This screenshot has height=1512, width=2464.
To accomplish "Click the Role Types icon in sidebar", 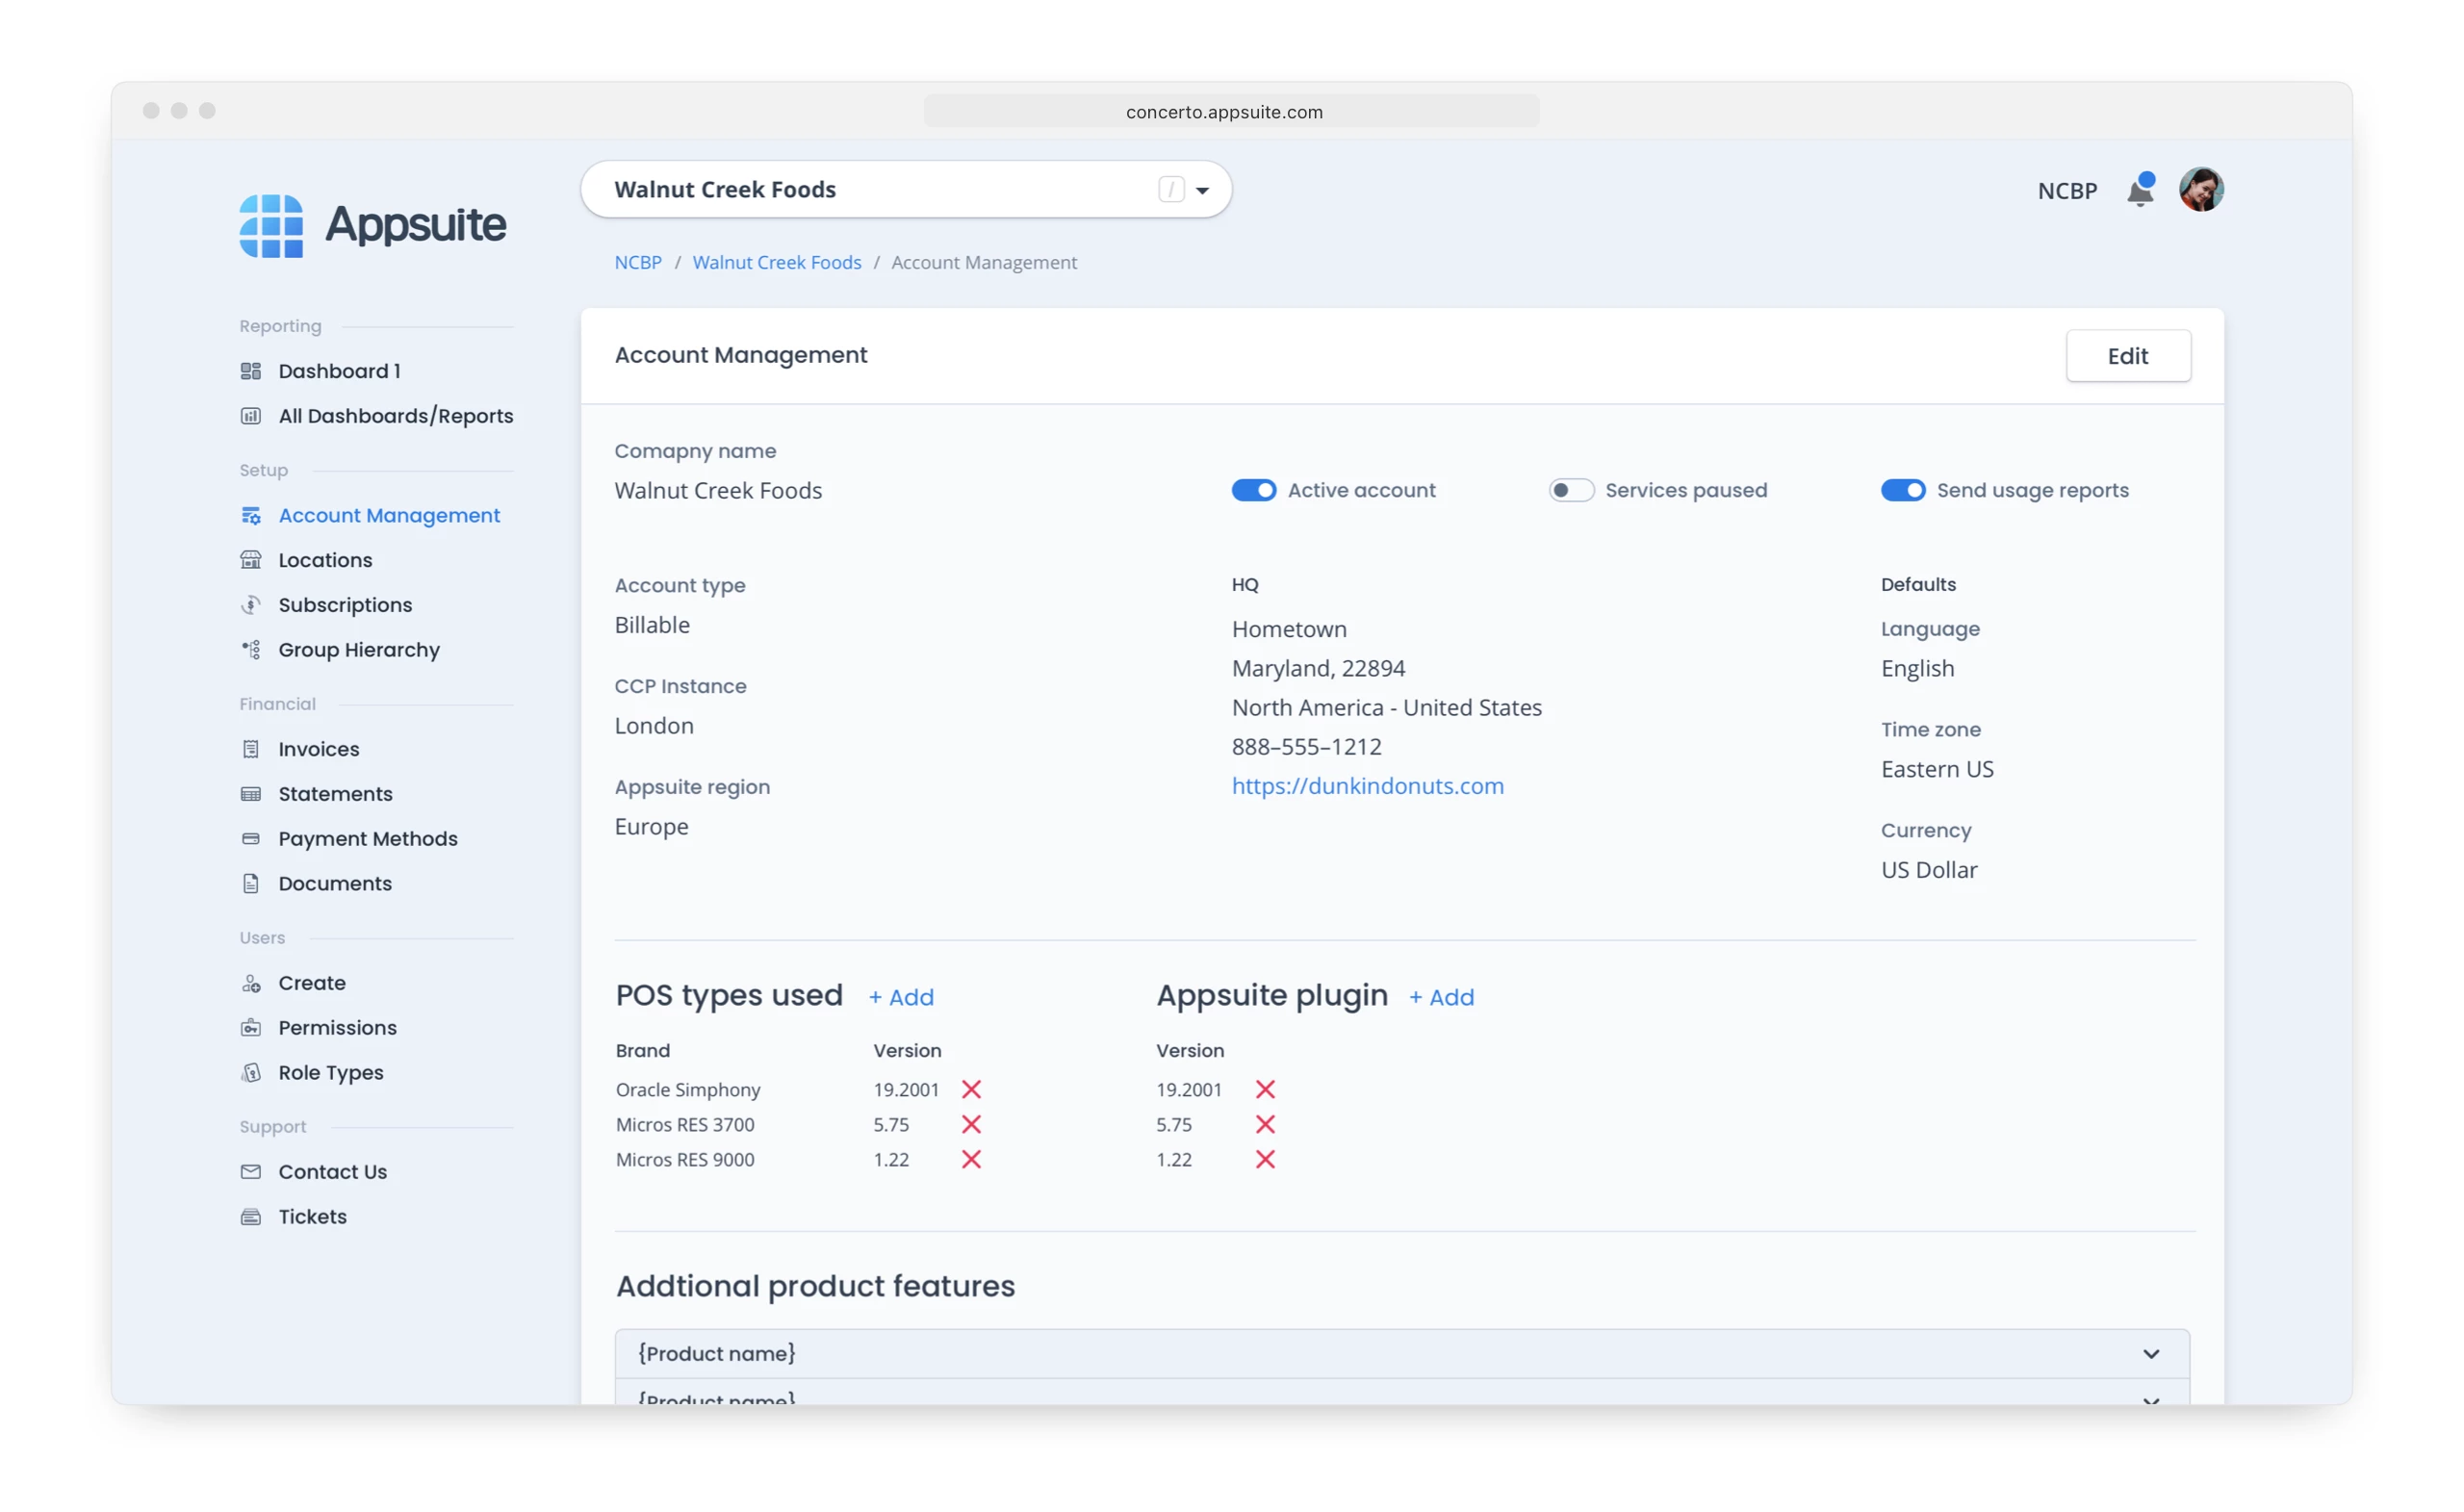I will (x=251, y=1072).
